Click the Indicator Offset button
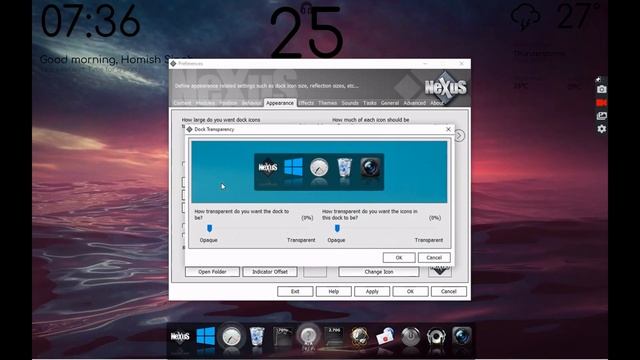 coord(270,271)
